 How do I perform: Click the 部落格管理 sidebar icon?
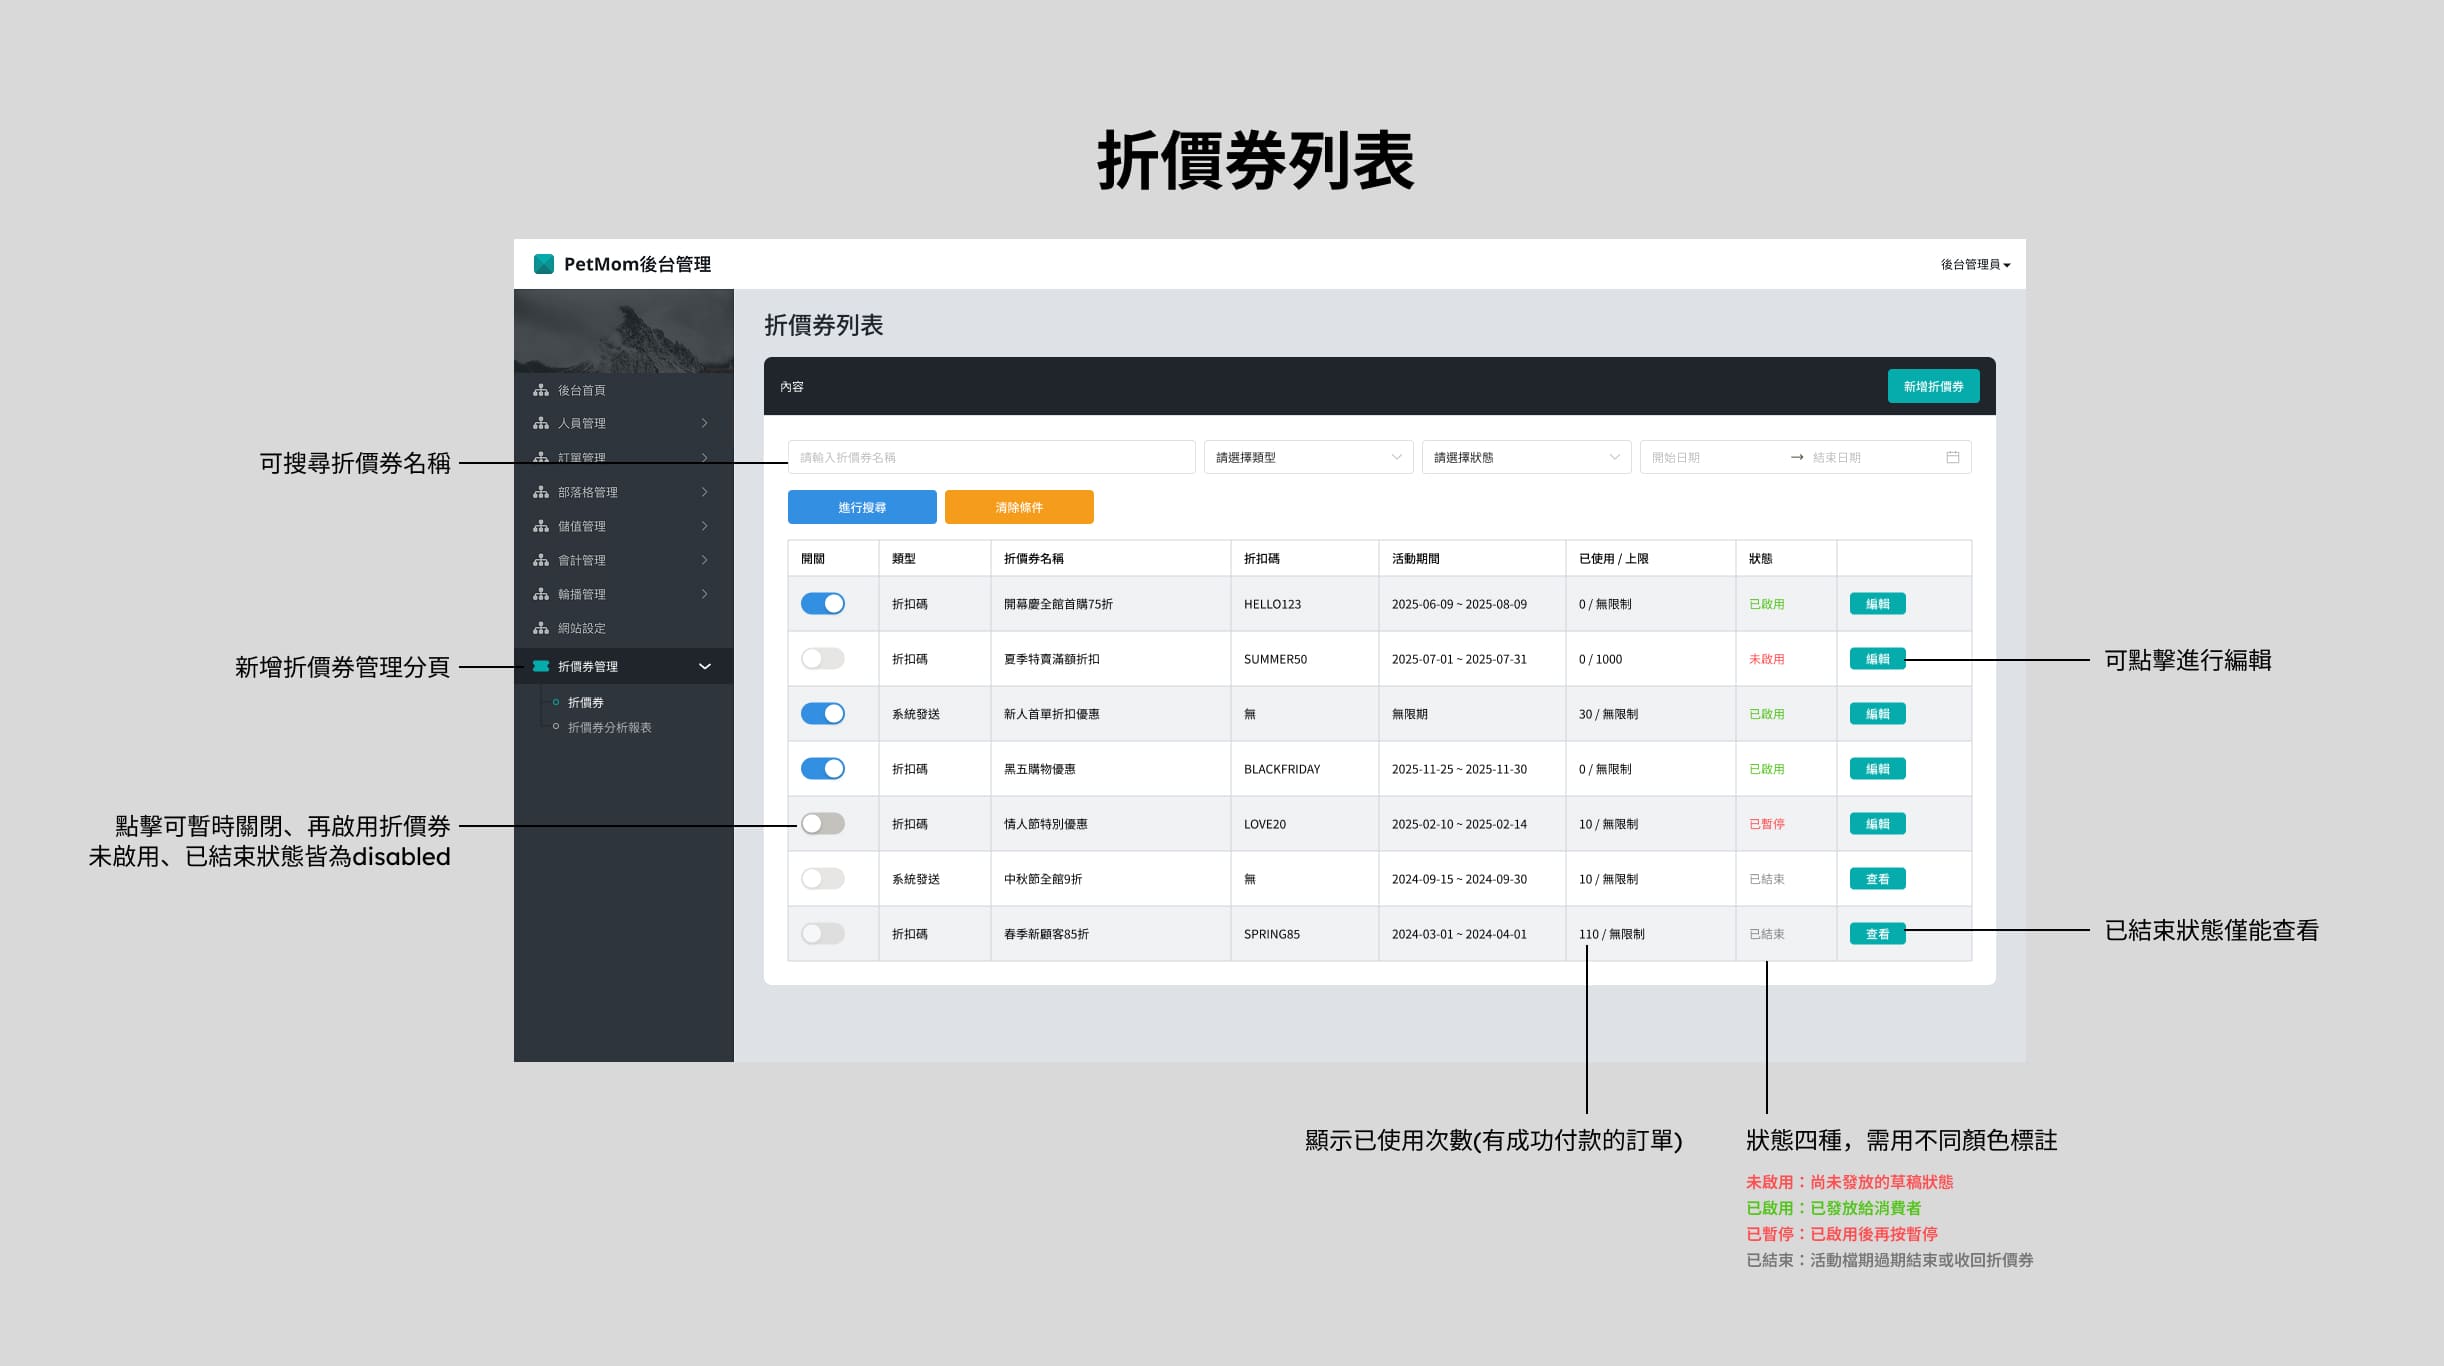click(541, 492)
